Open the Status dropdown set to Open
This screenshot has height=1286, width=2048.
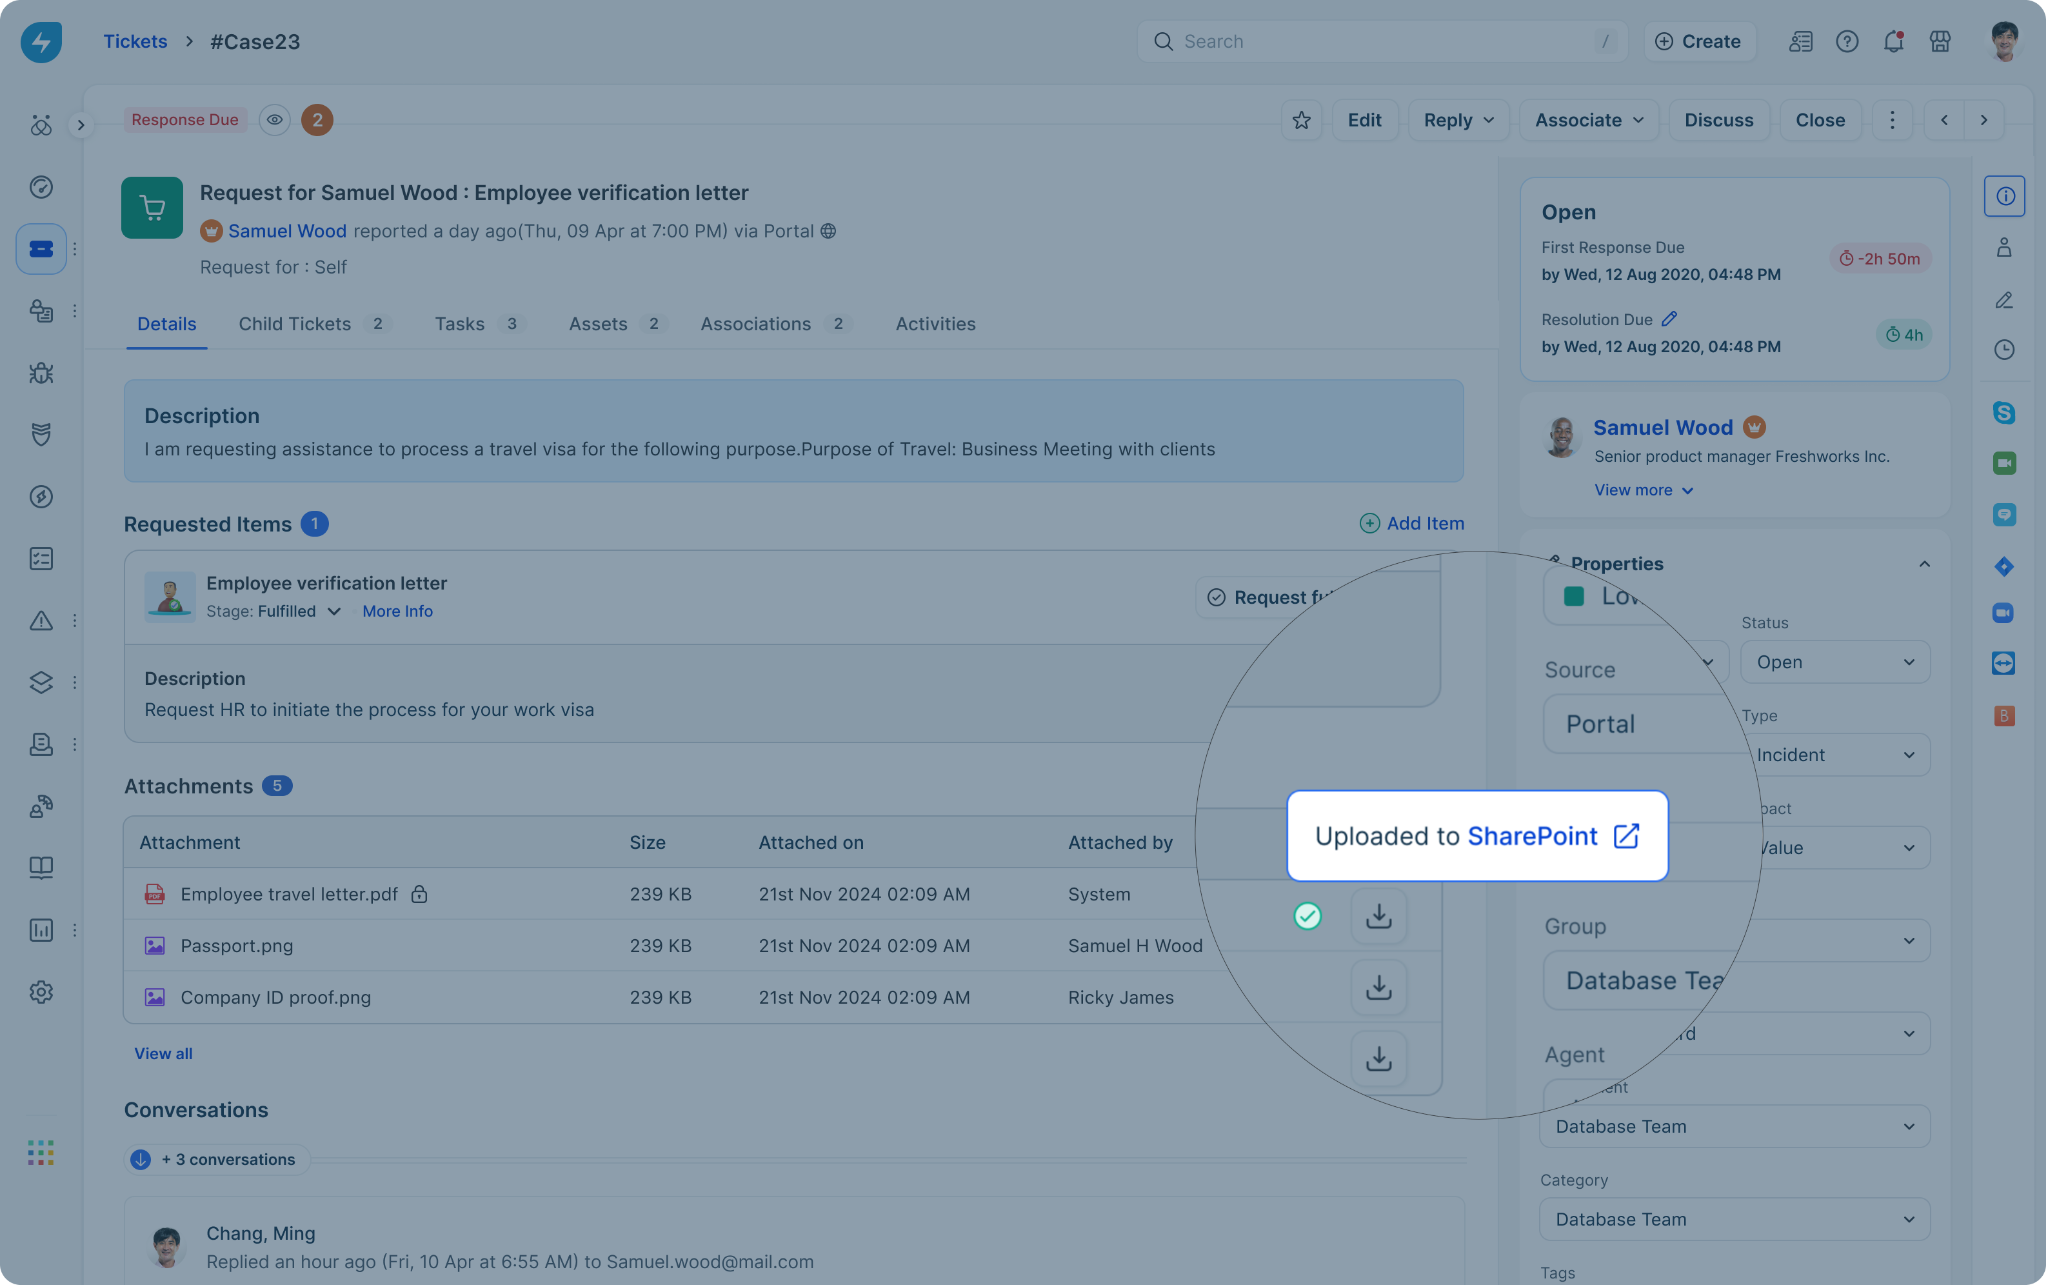pos(1834,662)
